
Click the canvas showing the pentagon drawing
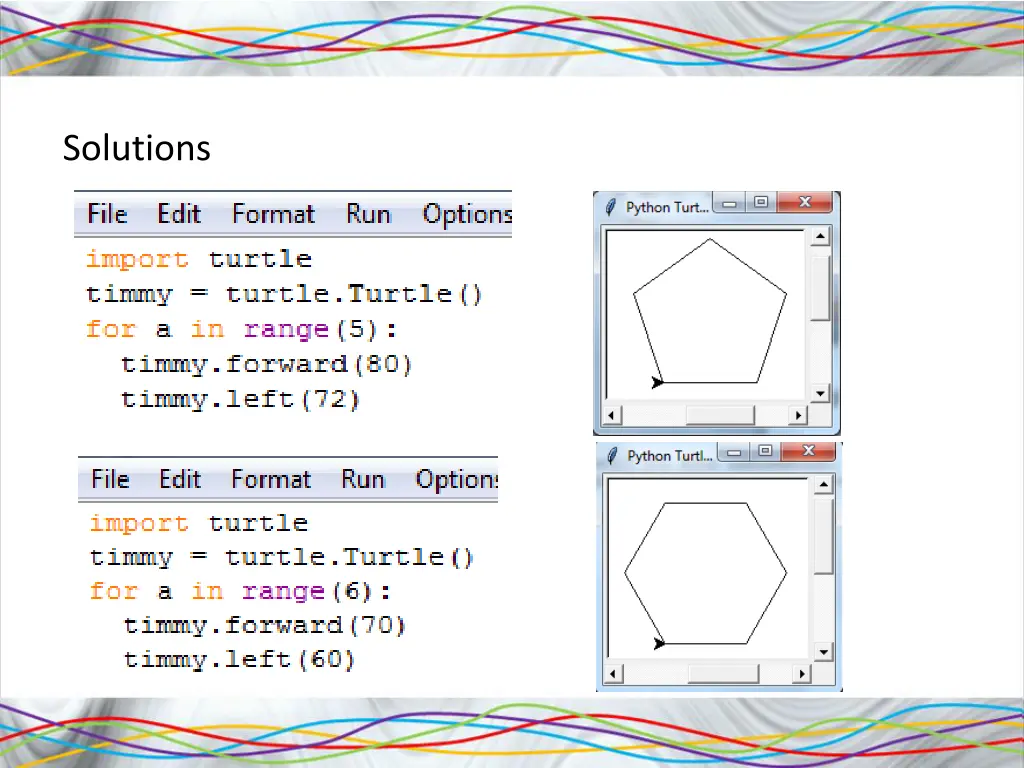tap(706, 314)
